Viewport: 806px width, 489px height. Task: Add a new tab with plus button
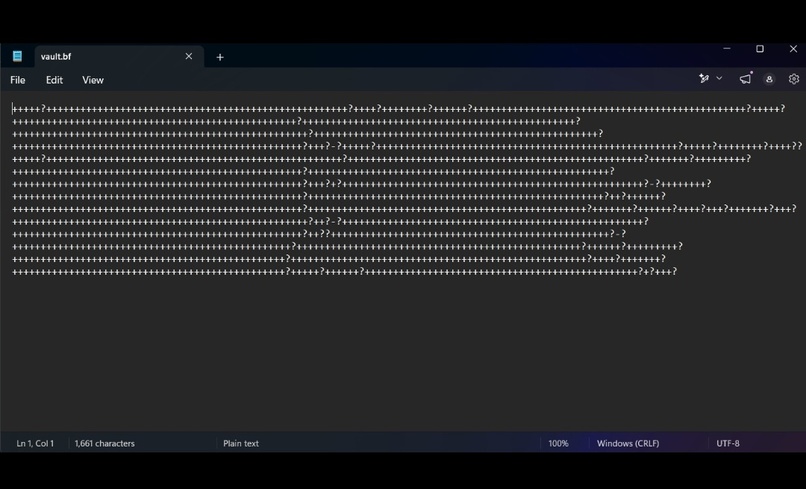[220, 57]
